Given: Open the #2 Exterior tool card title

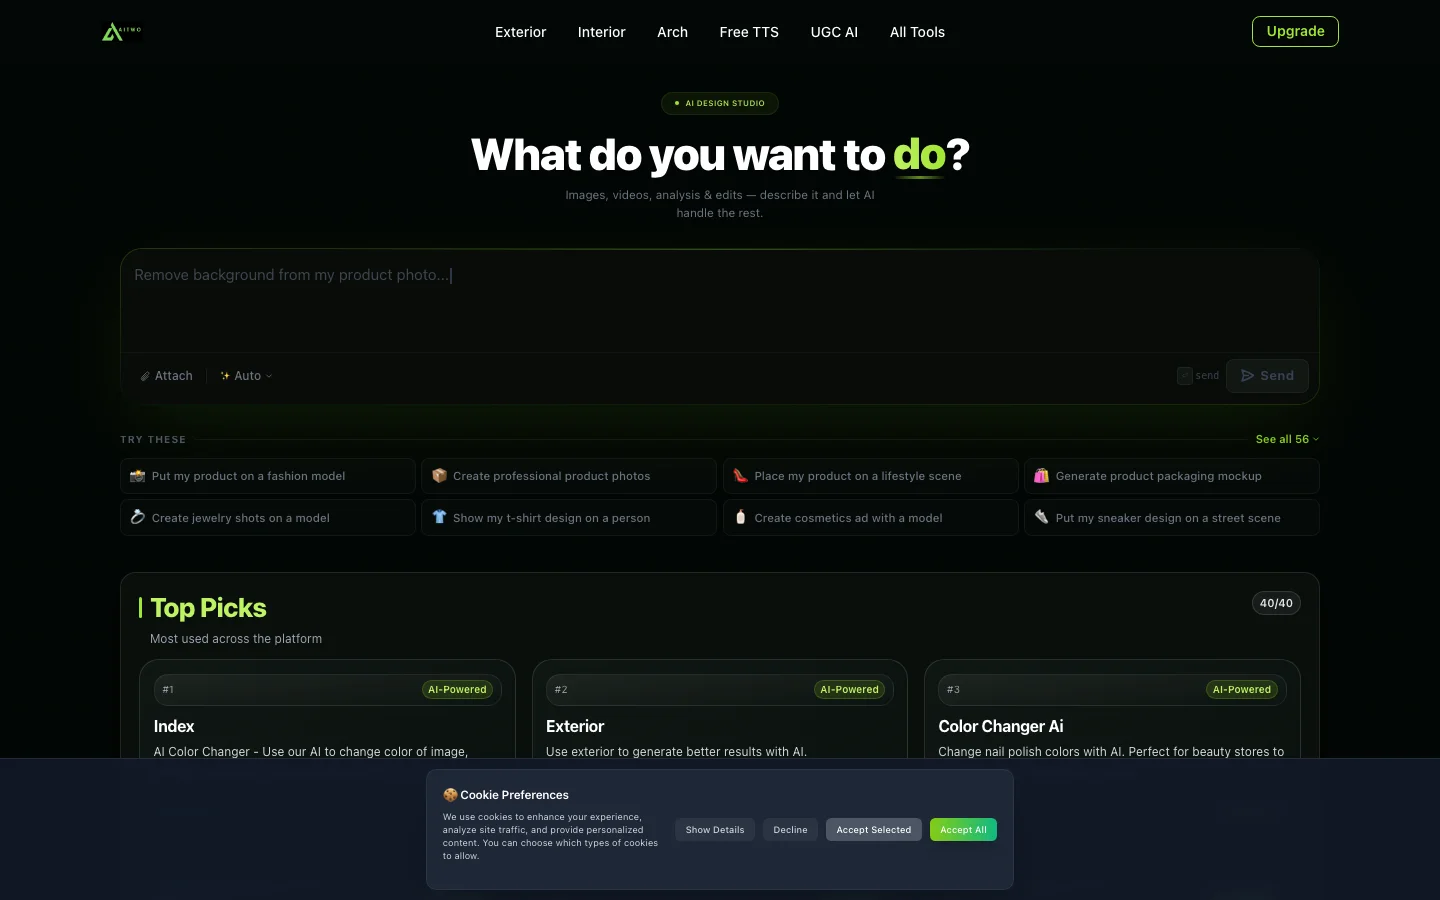Looking at the screenshot, I should coord(575,726).
